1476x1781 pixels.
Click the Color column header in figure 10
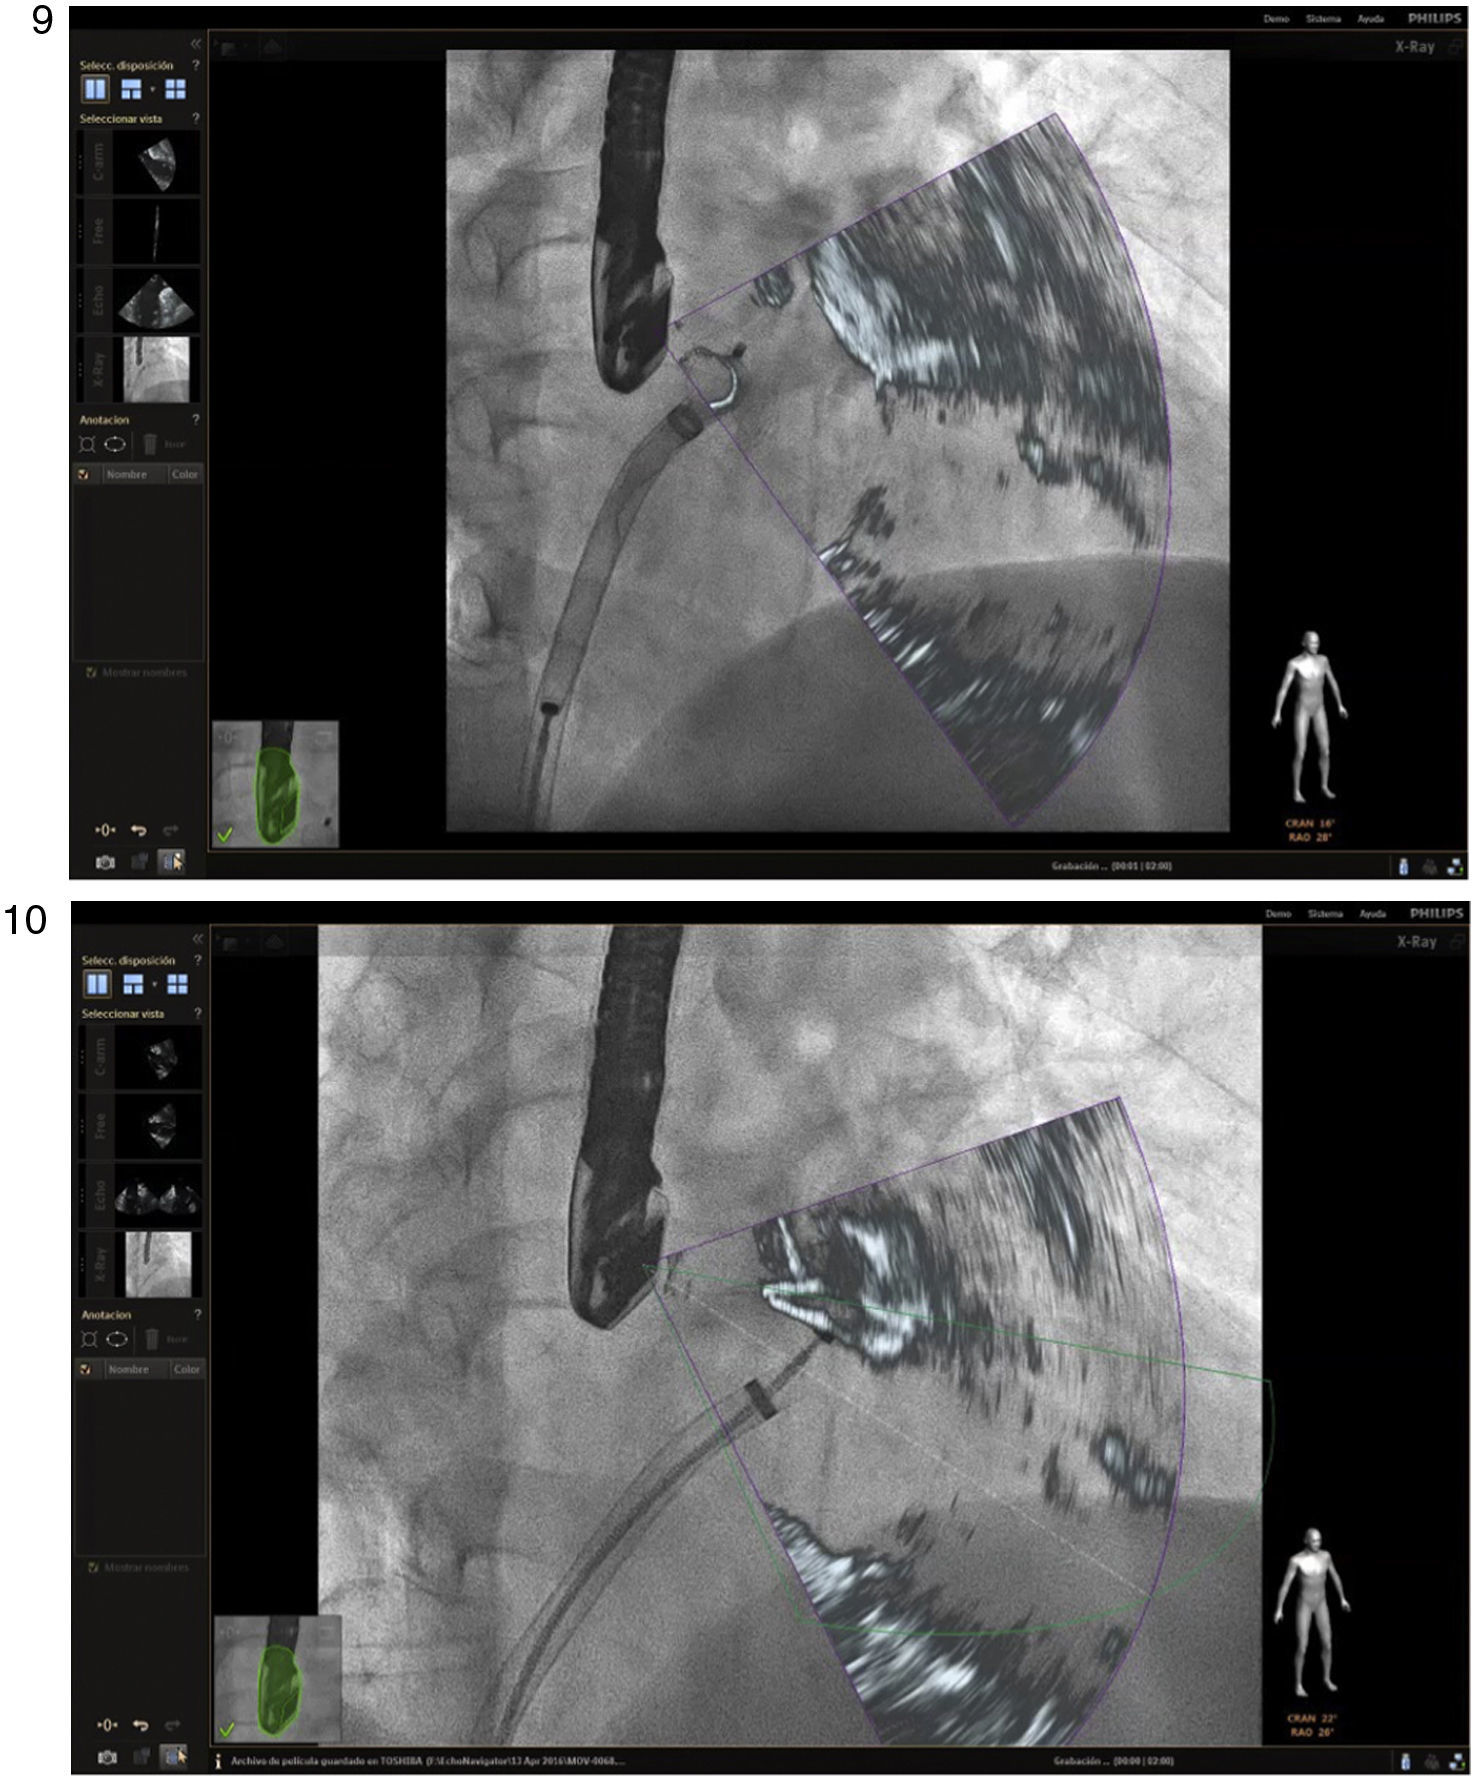pos(187,1370)
